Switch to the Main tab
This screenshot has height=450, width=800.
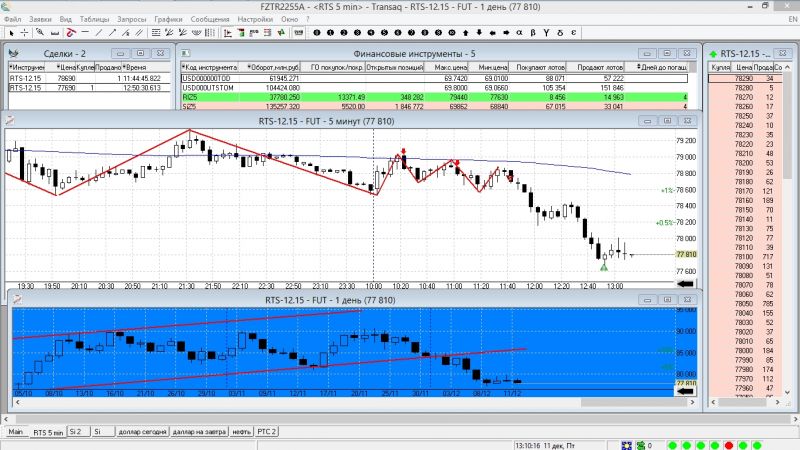(x=16, y=432)
